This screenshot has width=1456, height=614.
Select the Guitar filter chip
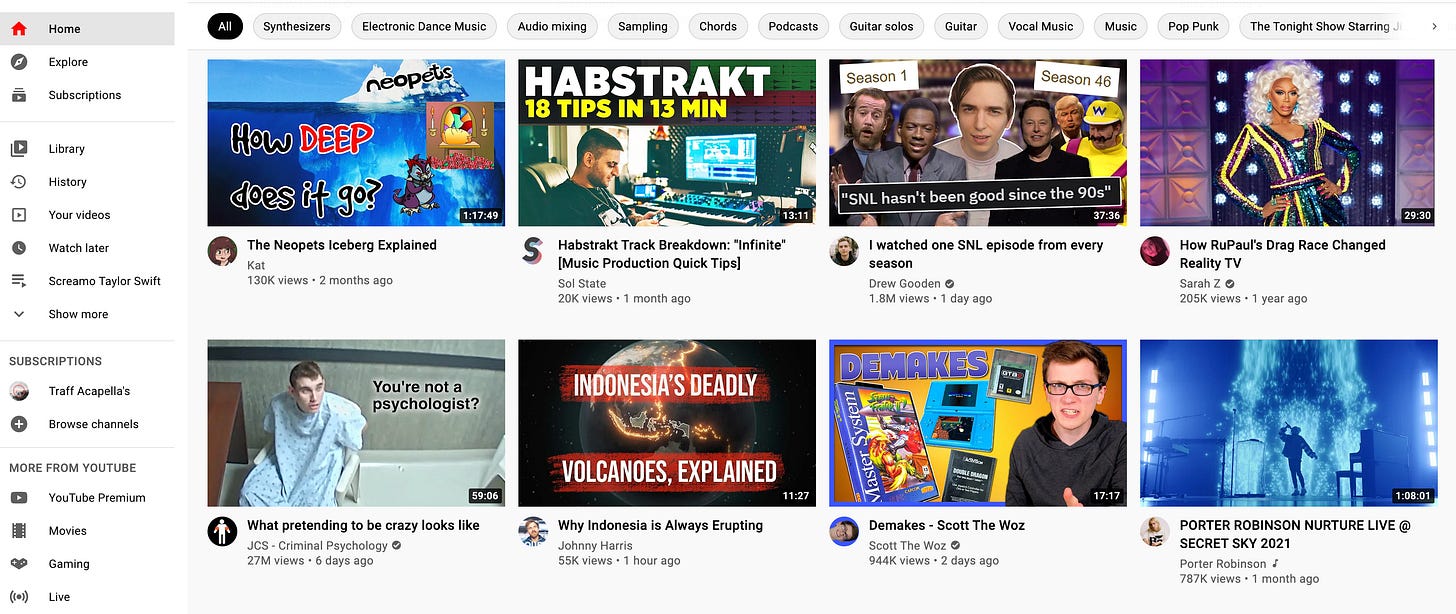pos(961,27)
